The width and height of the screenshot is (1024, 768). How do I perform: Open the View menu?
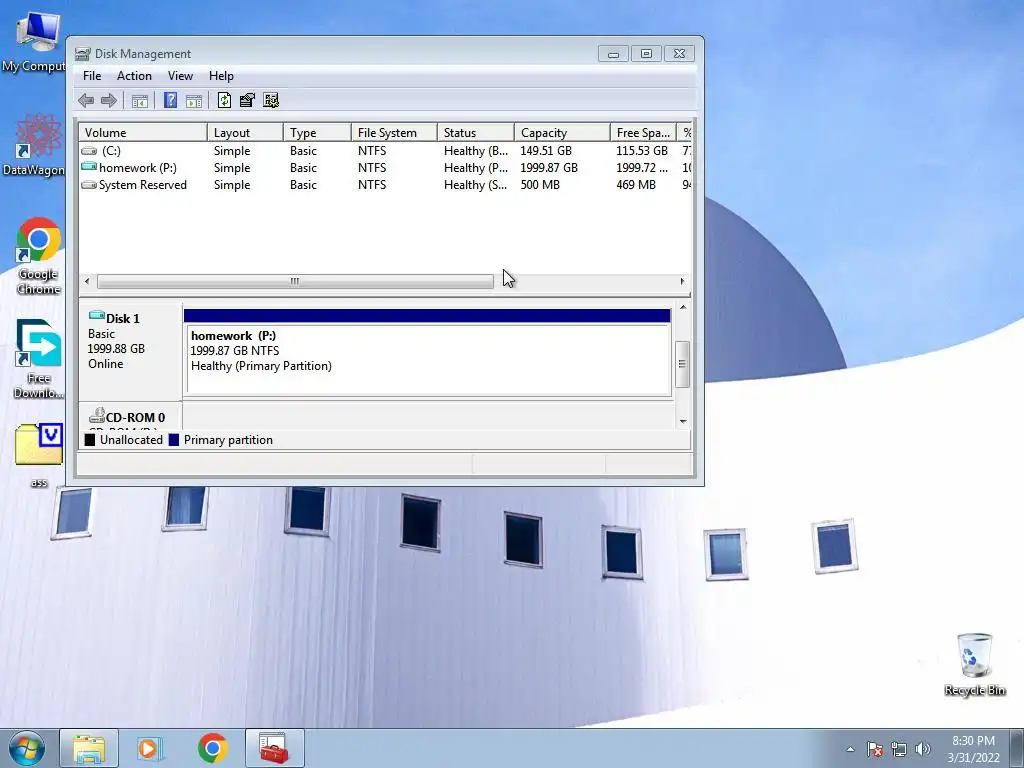(180, 76)
